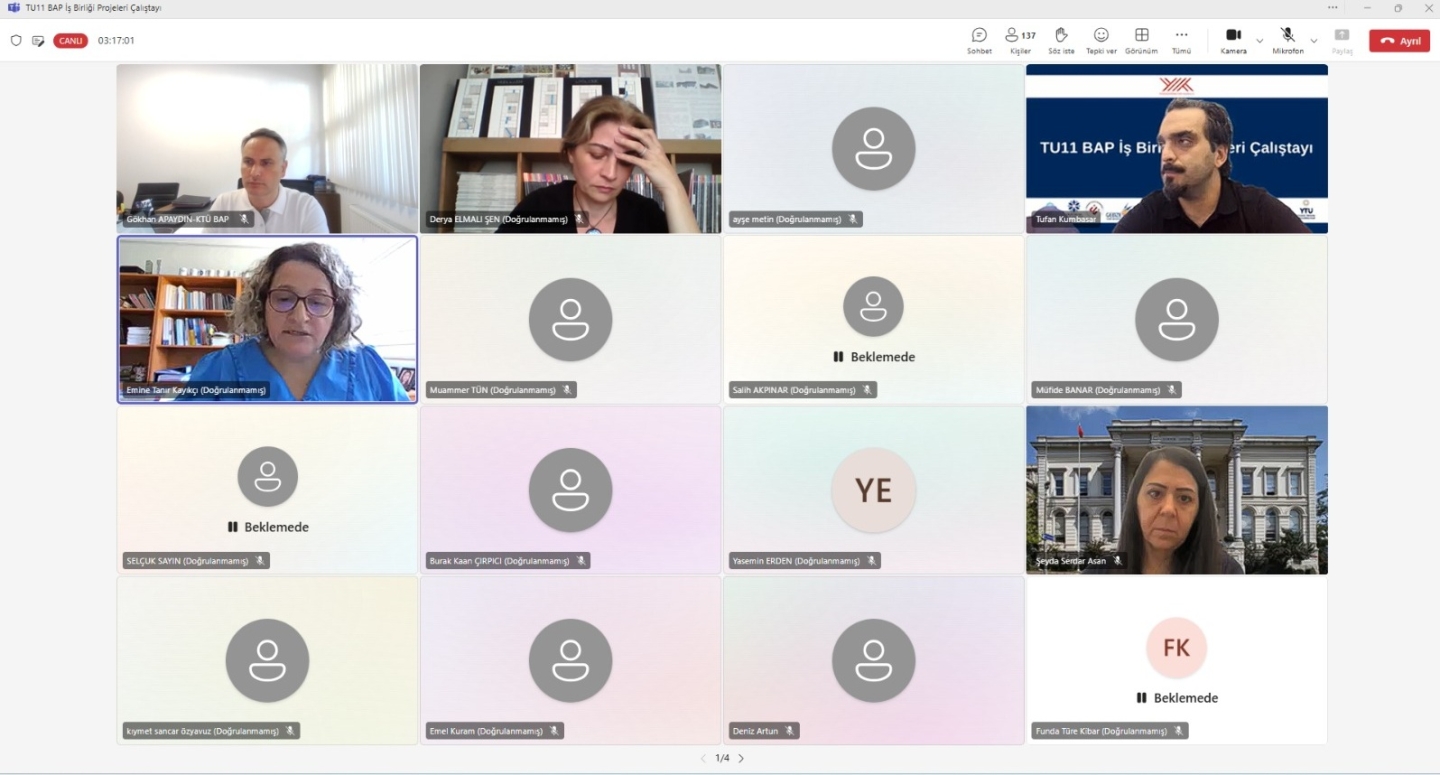
Task: Open the Tümü more options menu
Action: [x=1181, y=40]
